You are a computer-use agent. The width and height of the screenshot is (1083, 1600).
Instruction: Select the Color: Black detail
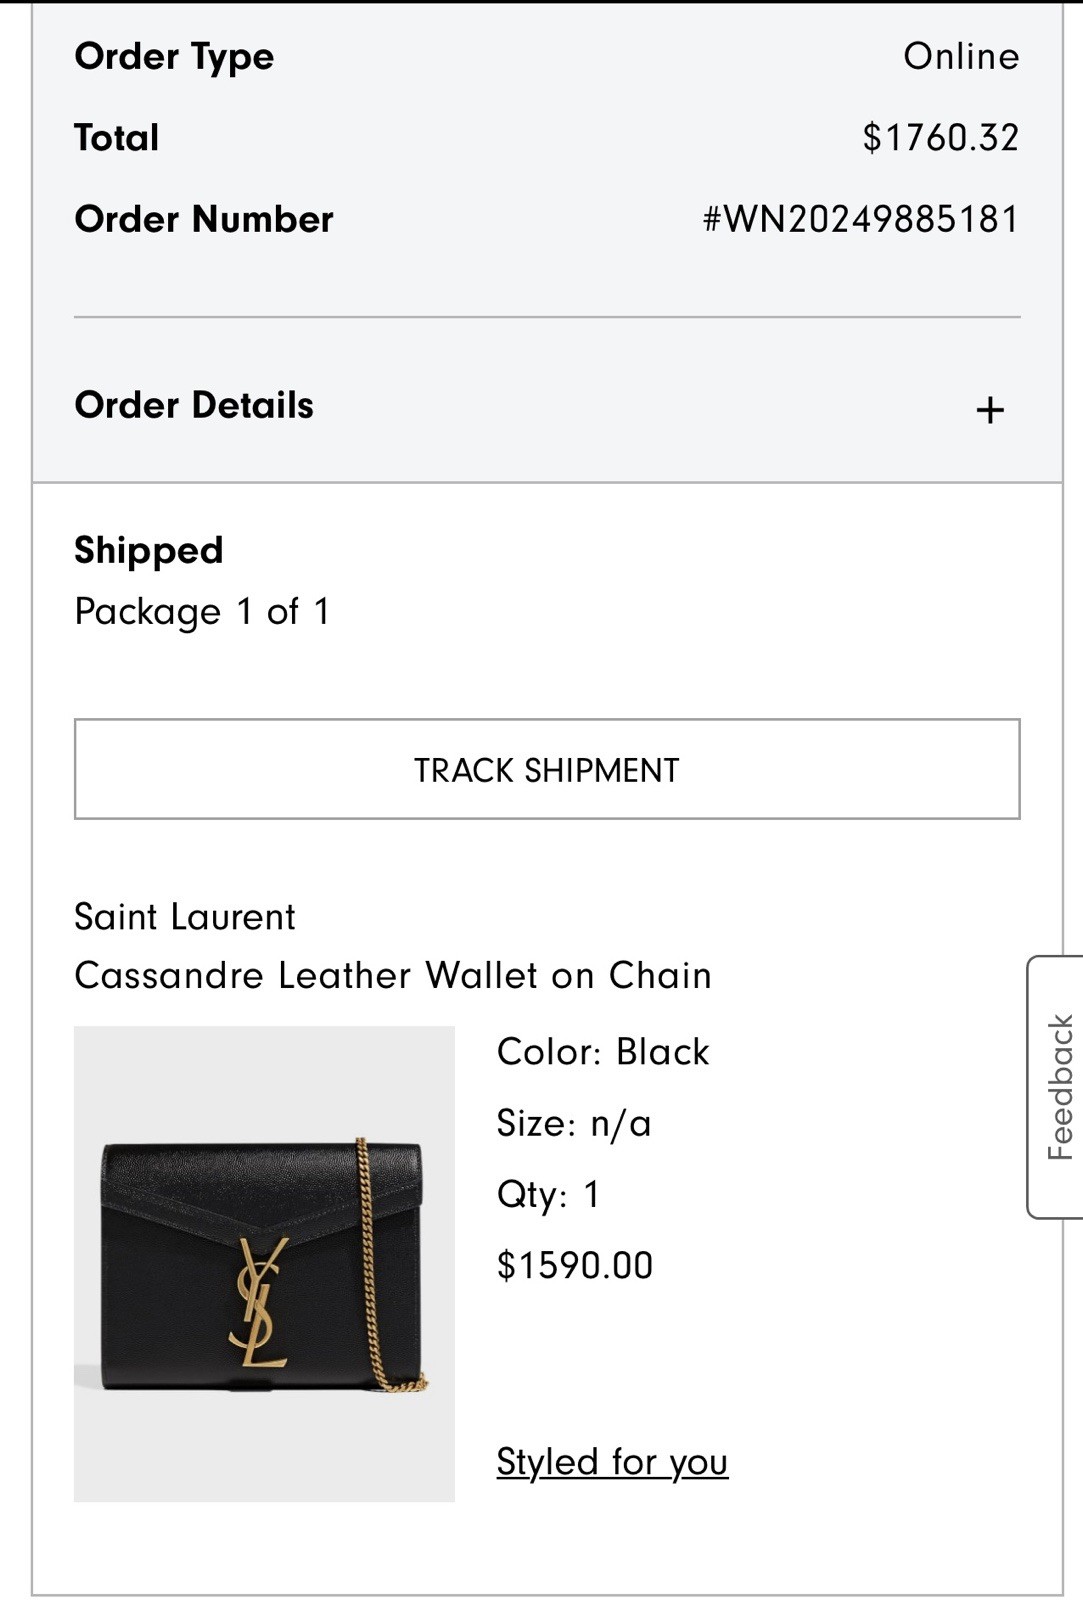[602, 1051]
